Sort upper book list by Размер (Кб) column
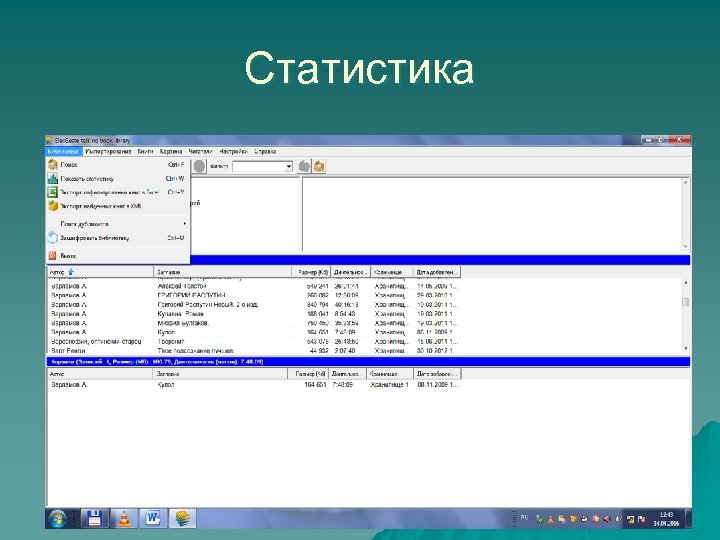This screenshot has height=540, width=720. pos(312,272)
